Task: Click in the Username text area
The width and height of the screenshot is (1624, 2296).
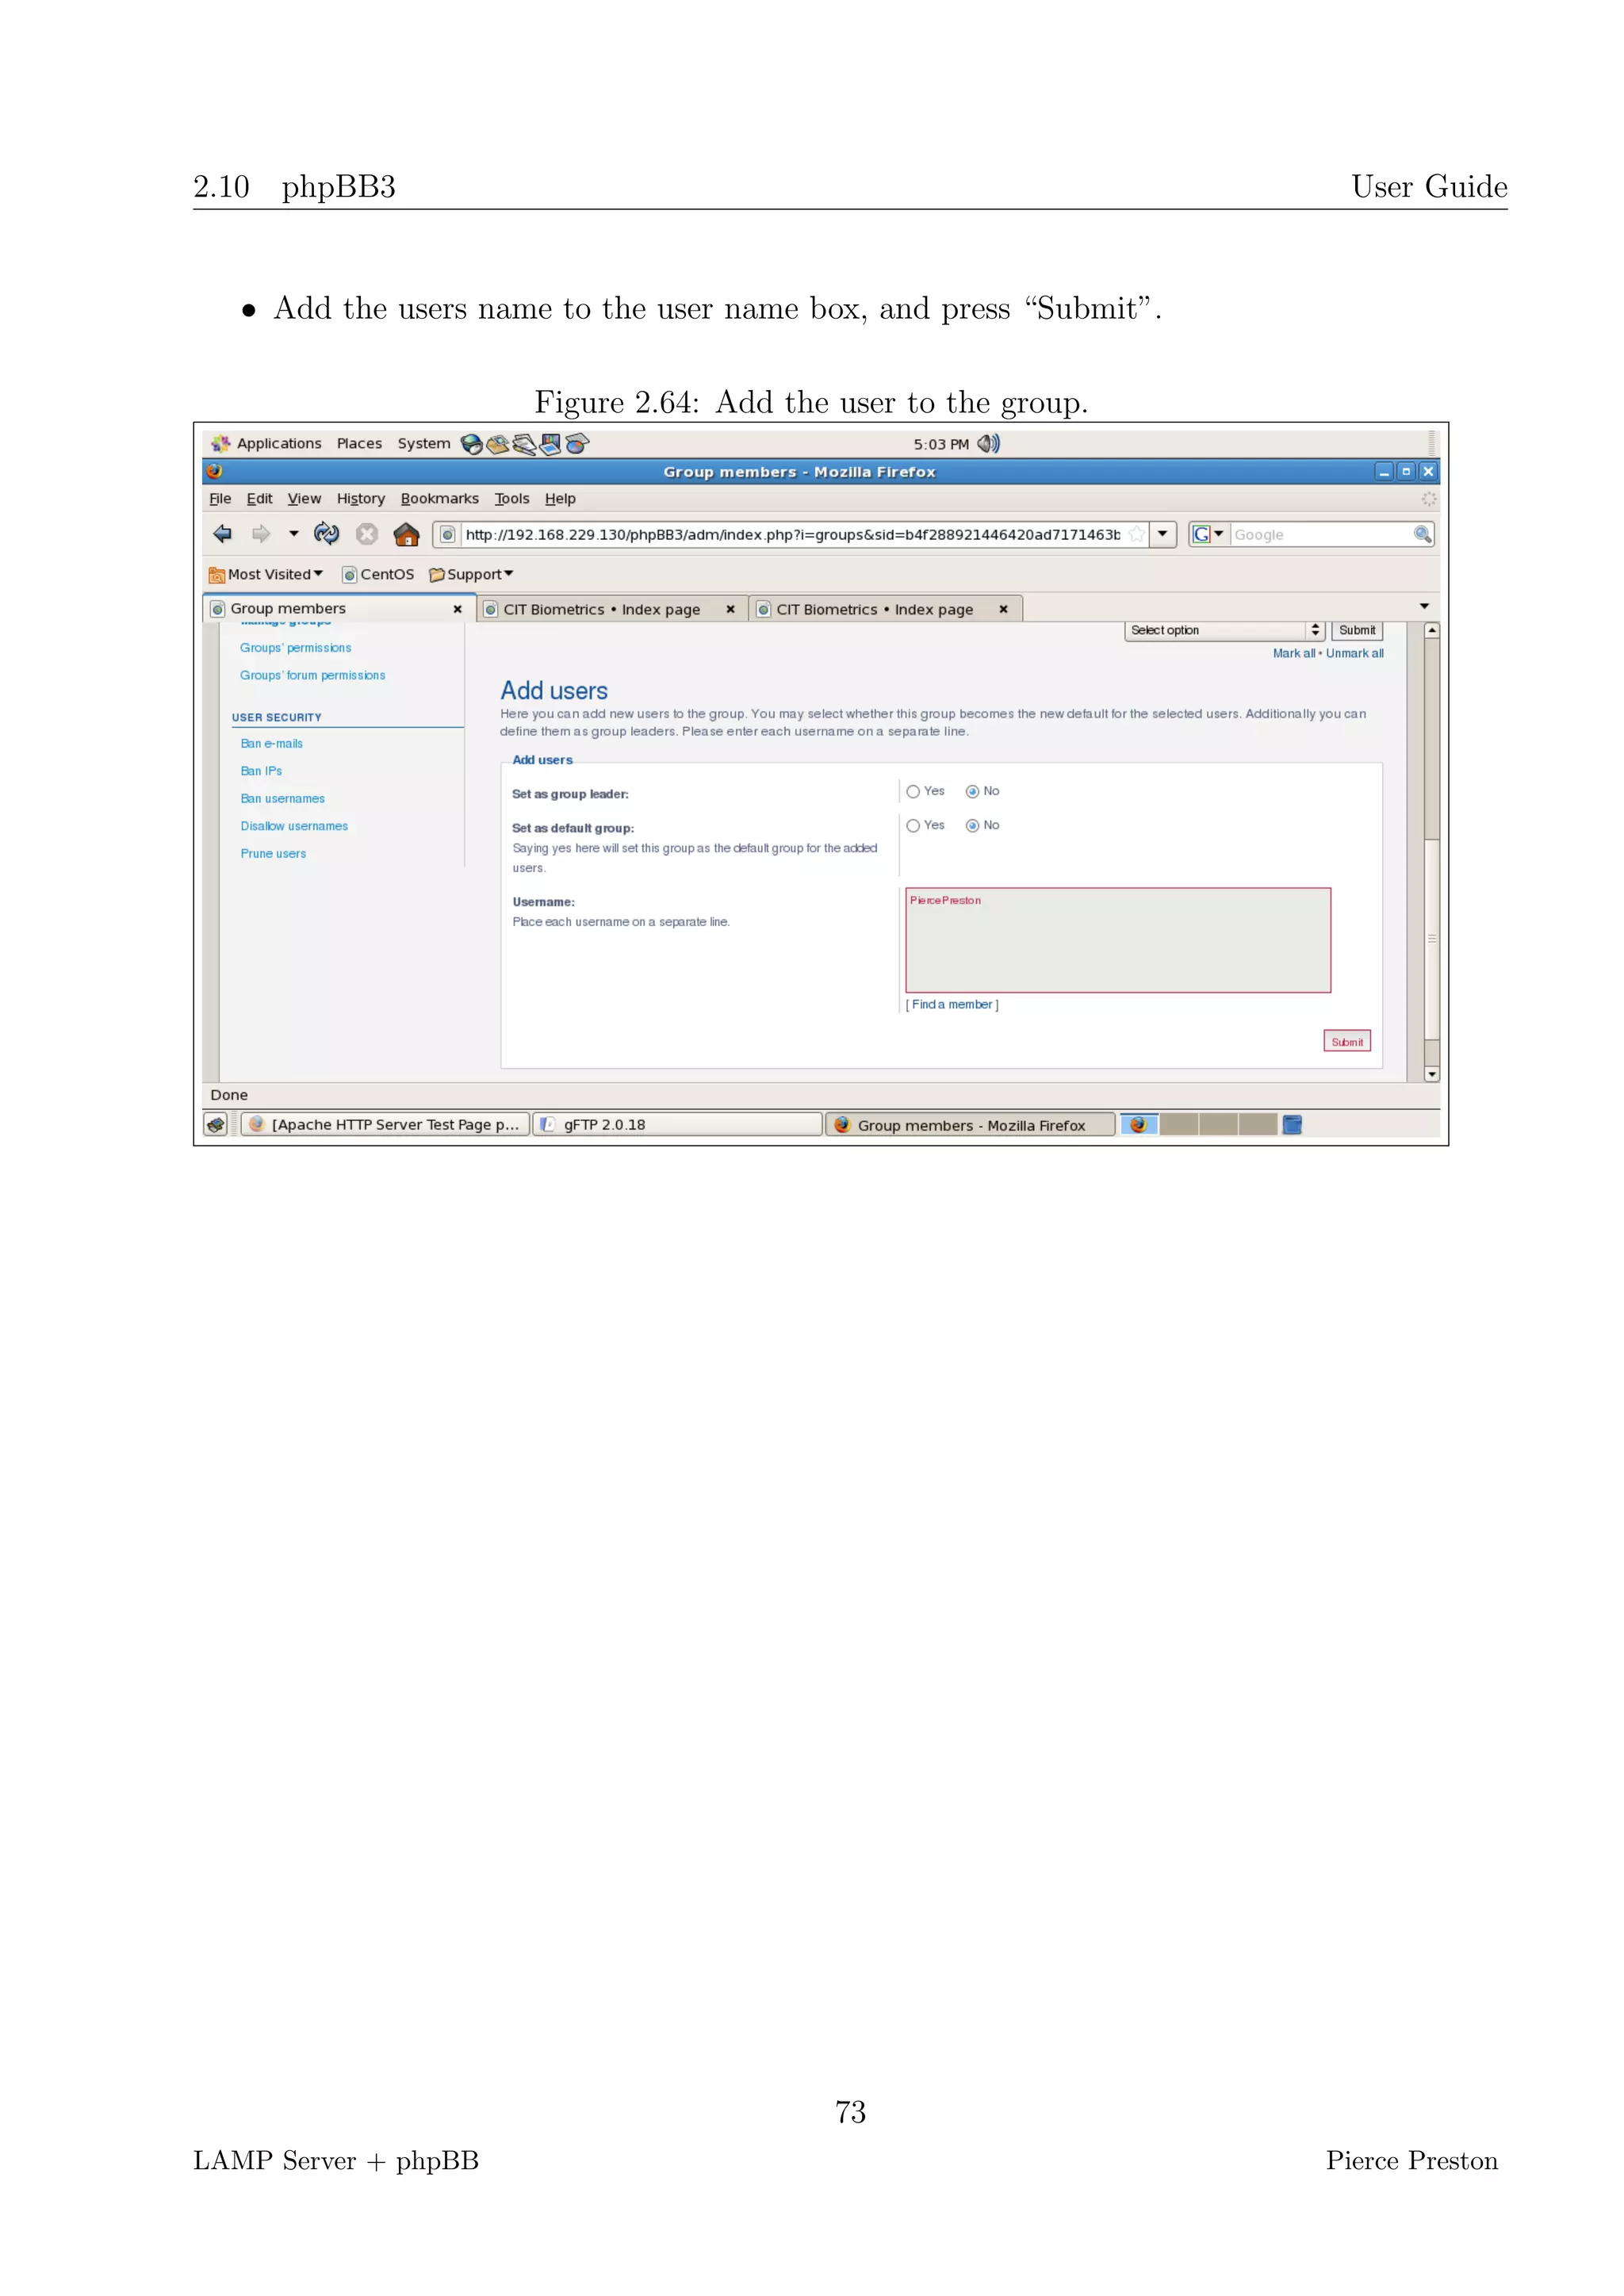Action: pyautogui.click(x=1118, y=940)
